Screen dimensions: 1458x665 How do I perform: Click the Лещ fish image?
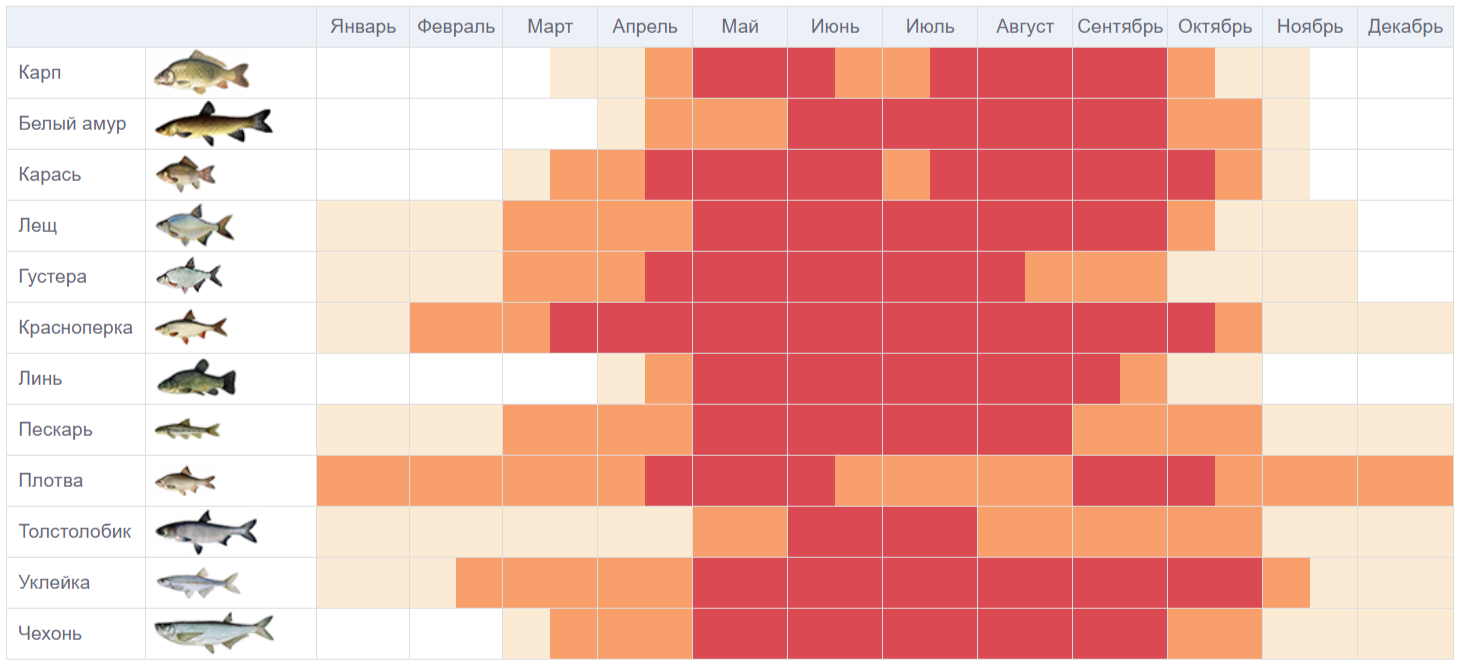[194, 226]
